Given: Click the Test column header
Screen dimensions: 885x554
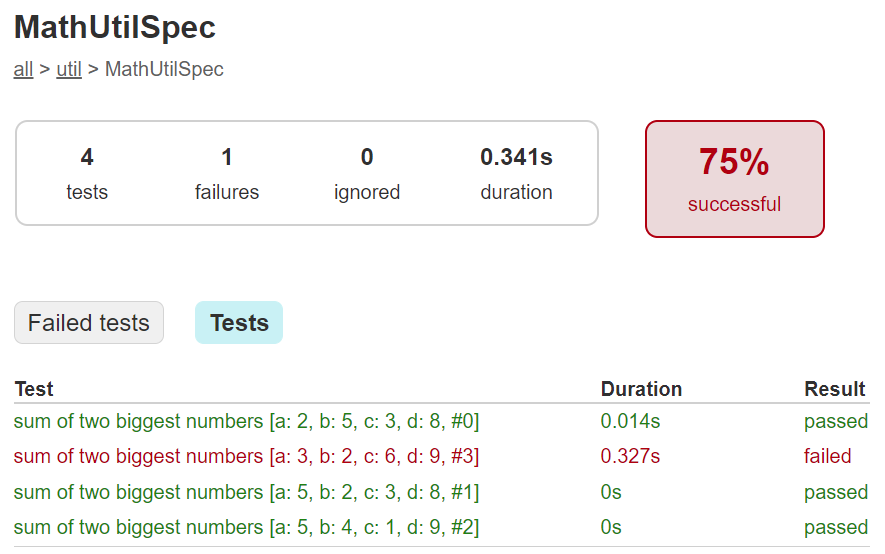Looking at the screenshot, I should [34, 389].
